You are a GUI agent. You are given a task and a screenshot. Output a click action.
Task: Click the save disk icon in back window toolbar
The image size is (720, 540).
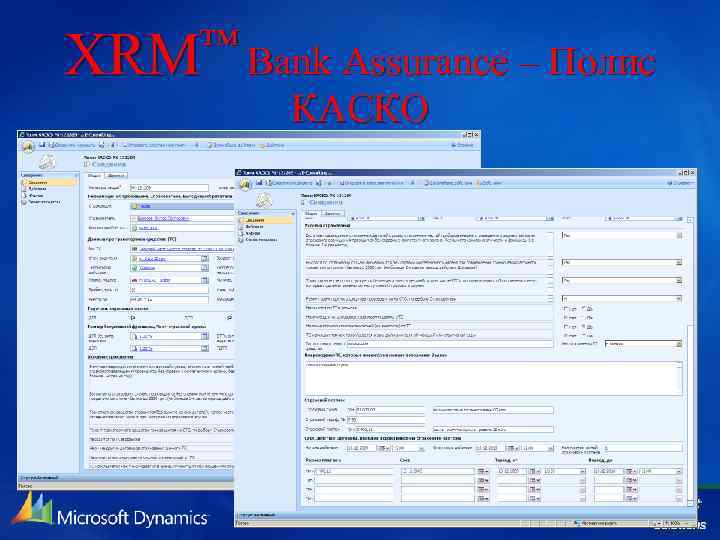tap(42, 145)
